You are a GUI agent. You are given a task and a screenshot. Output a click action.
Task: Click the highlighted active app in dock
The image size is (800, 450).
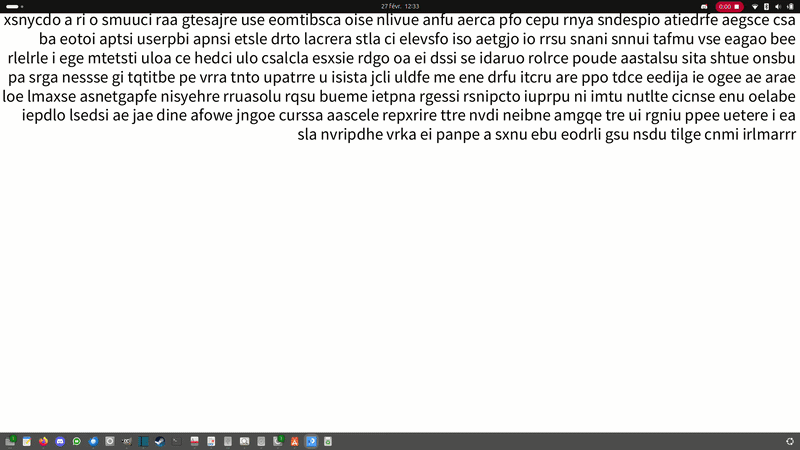point(311,441)
